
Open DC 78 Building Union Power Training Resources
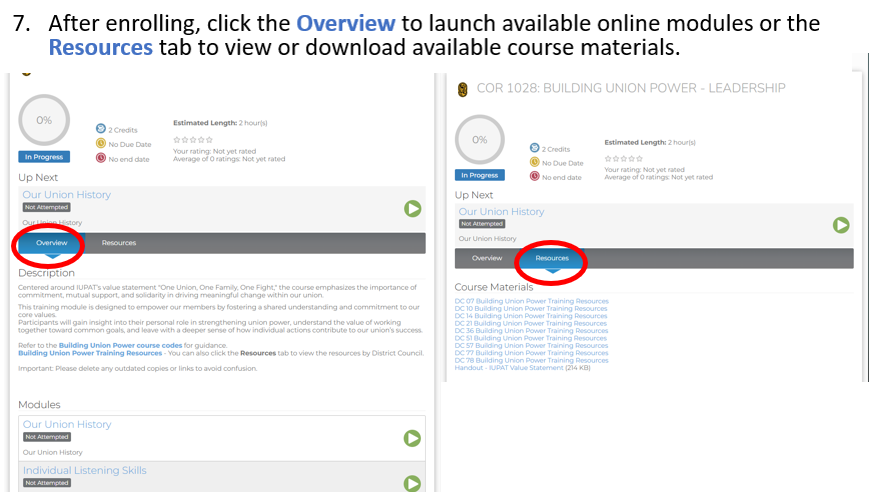tap(532, 360)
